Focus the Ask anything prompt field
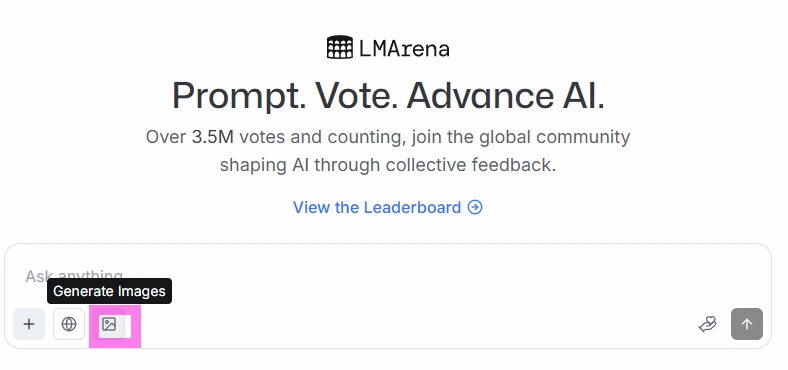Screen dimensions: 788x370 coord(387,276)
